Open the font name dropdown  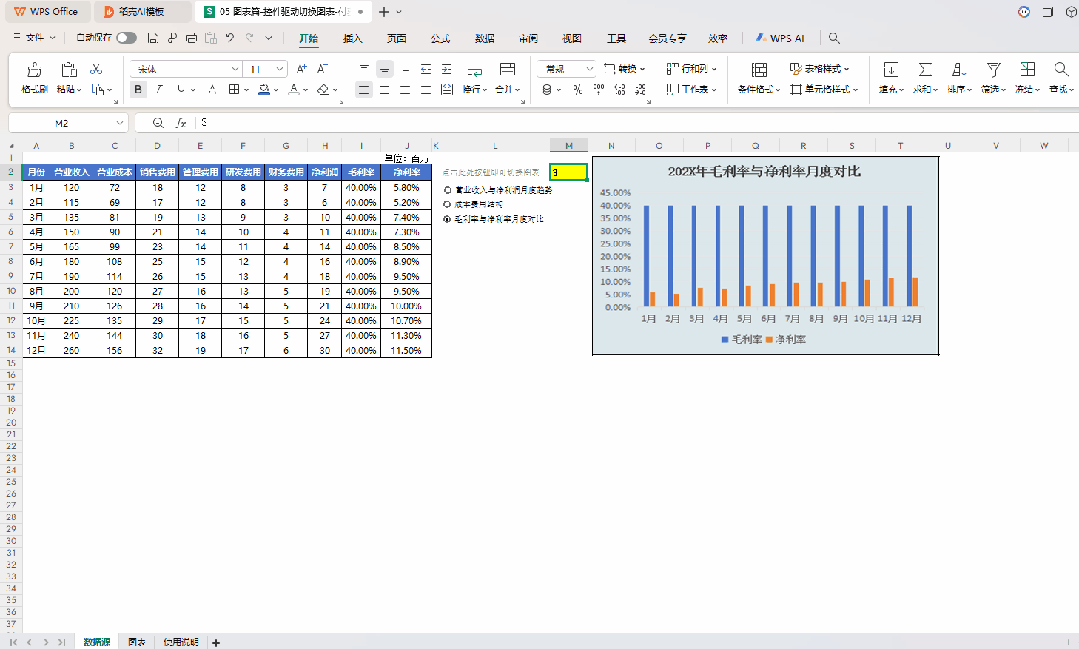pyautogui.click(x=235, y=69)
